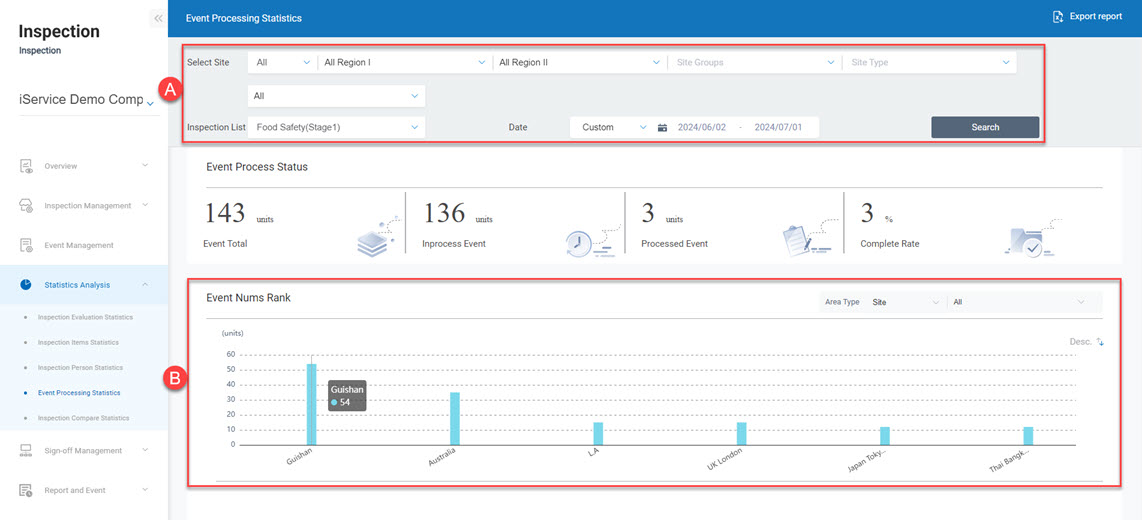1142x520 pixels.
Task: Toggle the Desc. sort order icon
Action: coord(1100,342)
